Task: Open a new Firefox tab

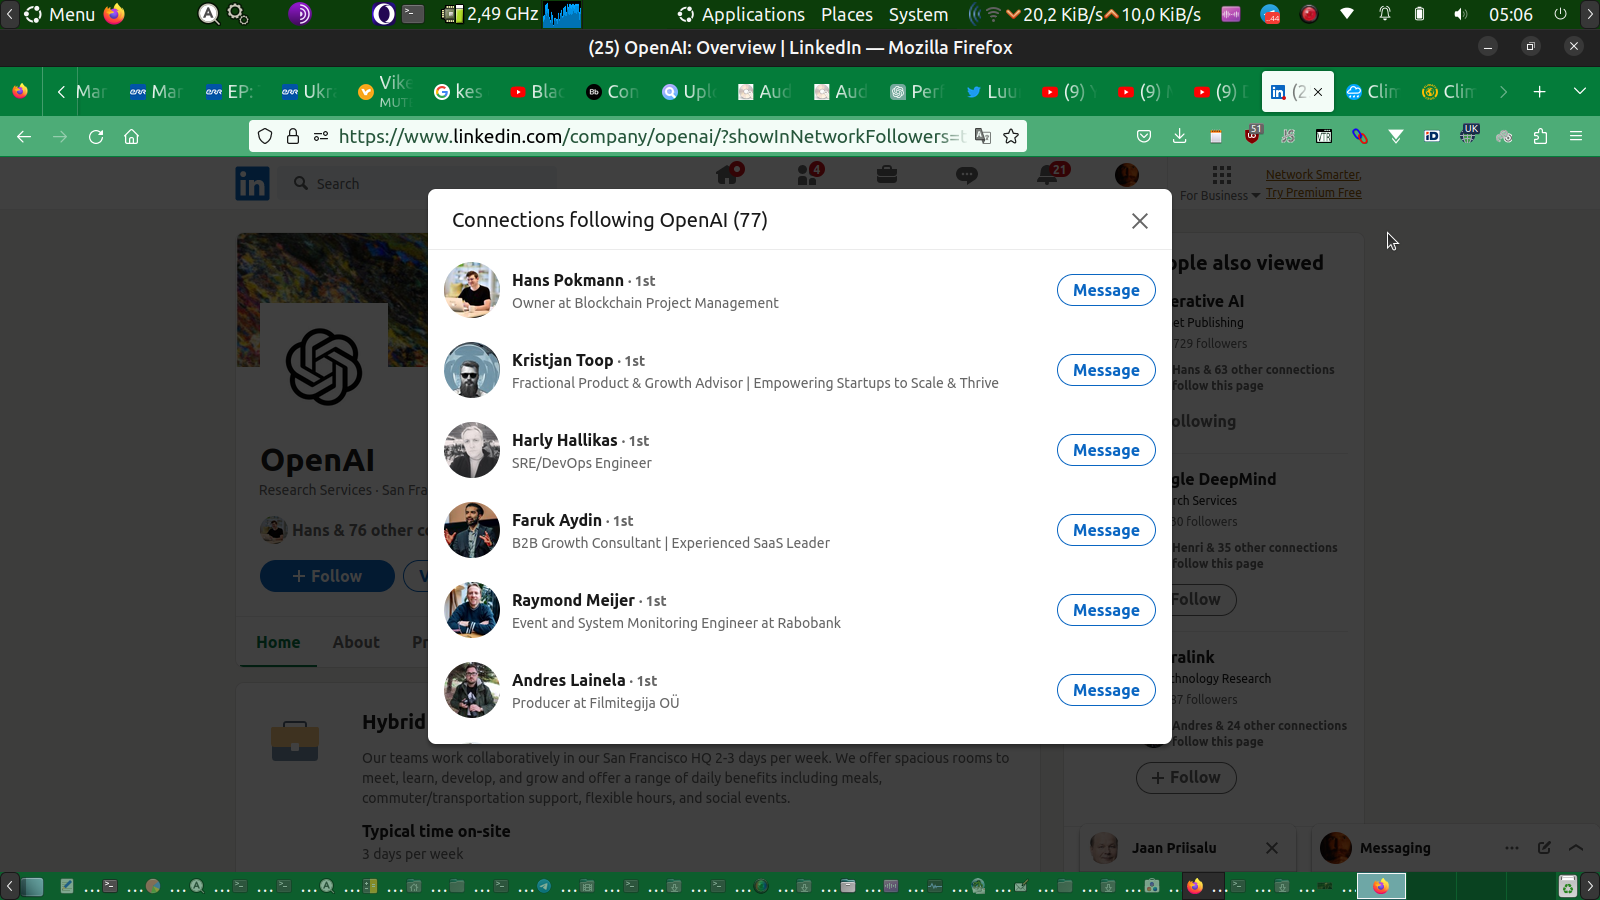Action: (x=1540, y=92)
